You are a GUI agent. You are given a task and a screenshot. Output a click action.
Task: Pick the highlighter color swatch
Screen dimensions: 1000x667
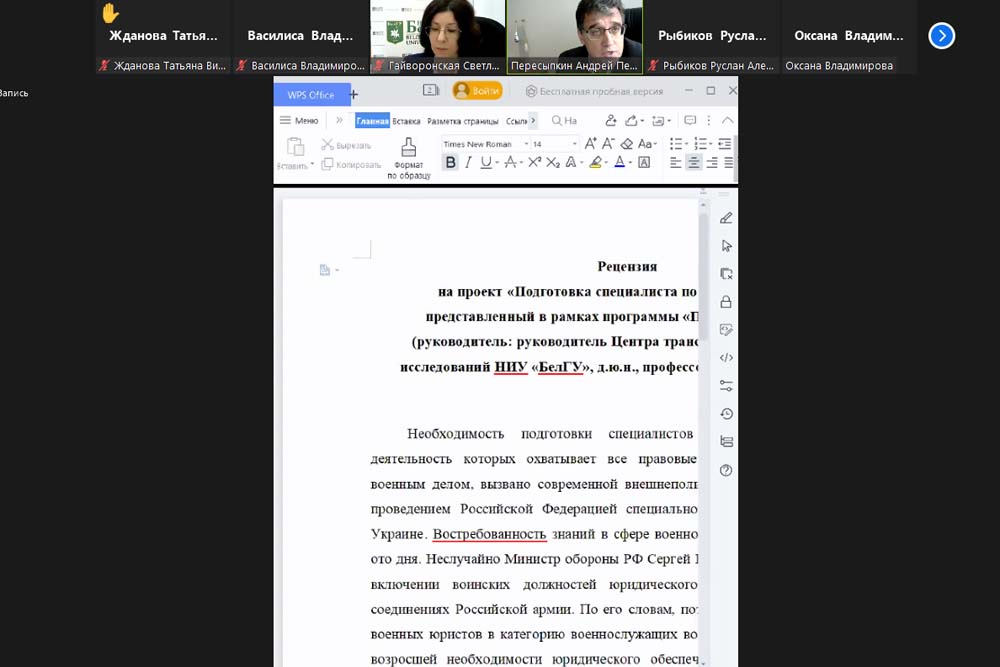[x=595, y=163]
